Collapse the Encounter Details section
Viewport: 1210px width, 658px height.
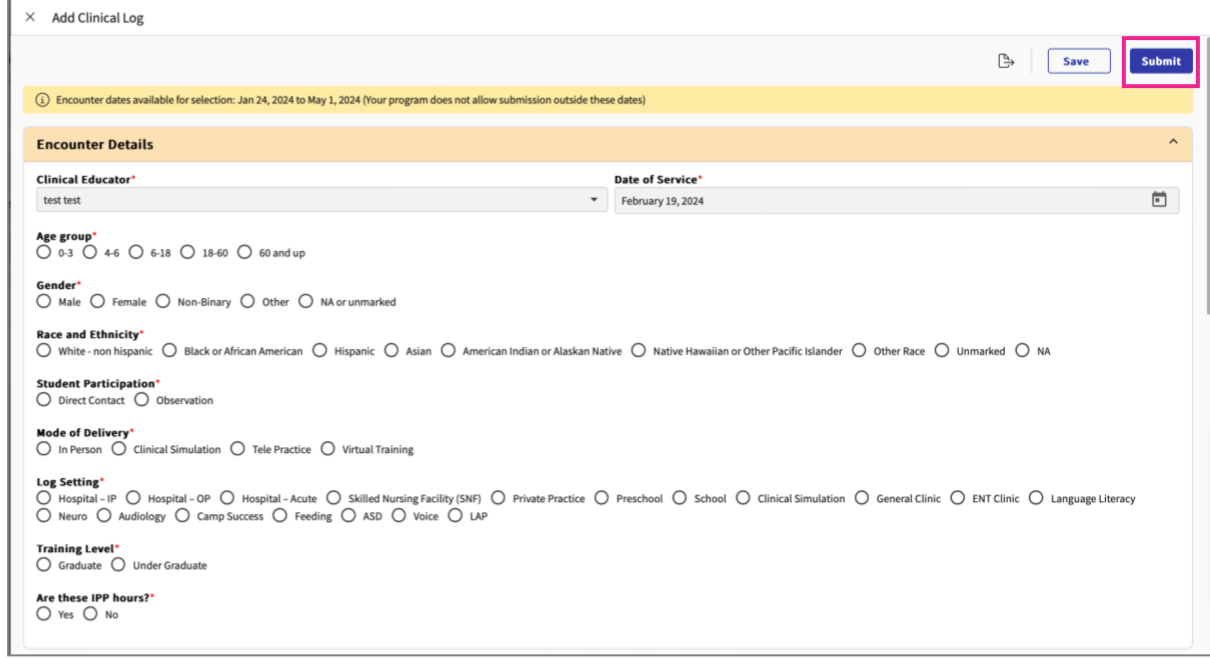pos(1173,143)
